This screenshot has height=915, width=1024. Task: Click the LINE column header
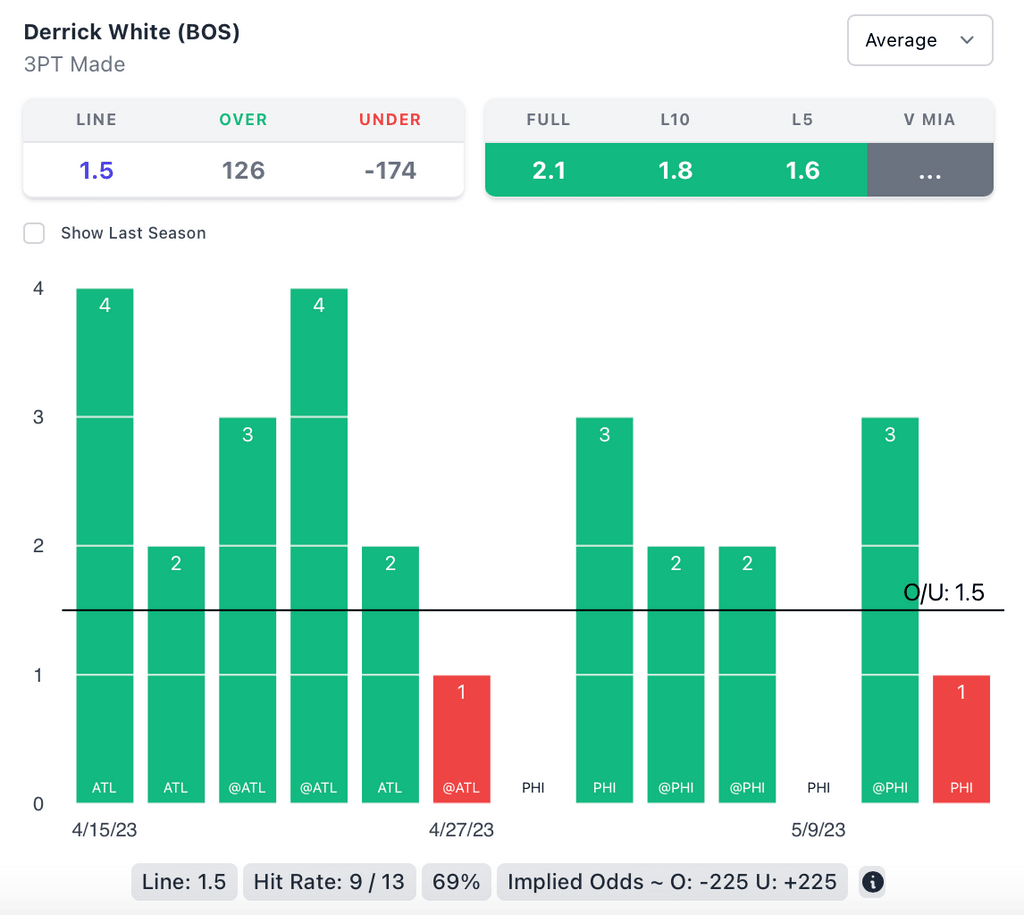click(96, 120)
